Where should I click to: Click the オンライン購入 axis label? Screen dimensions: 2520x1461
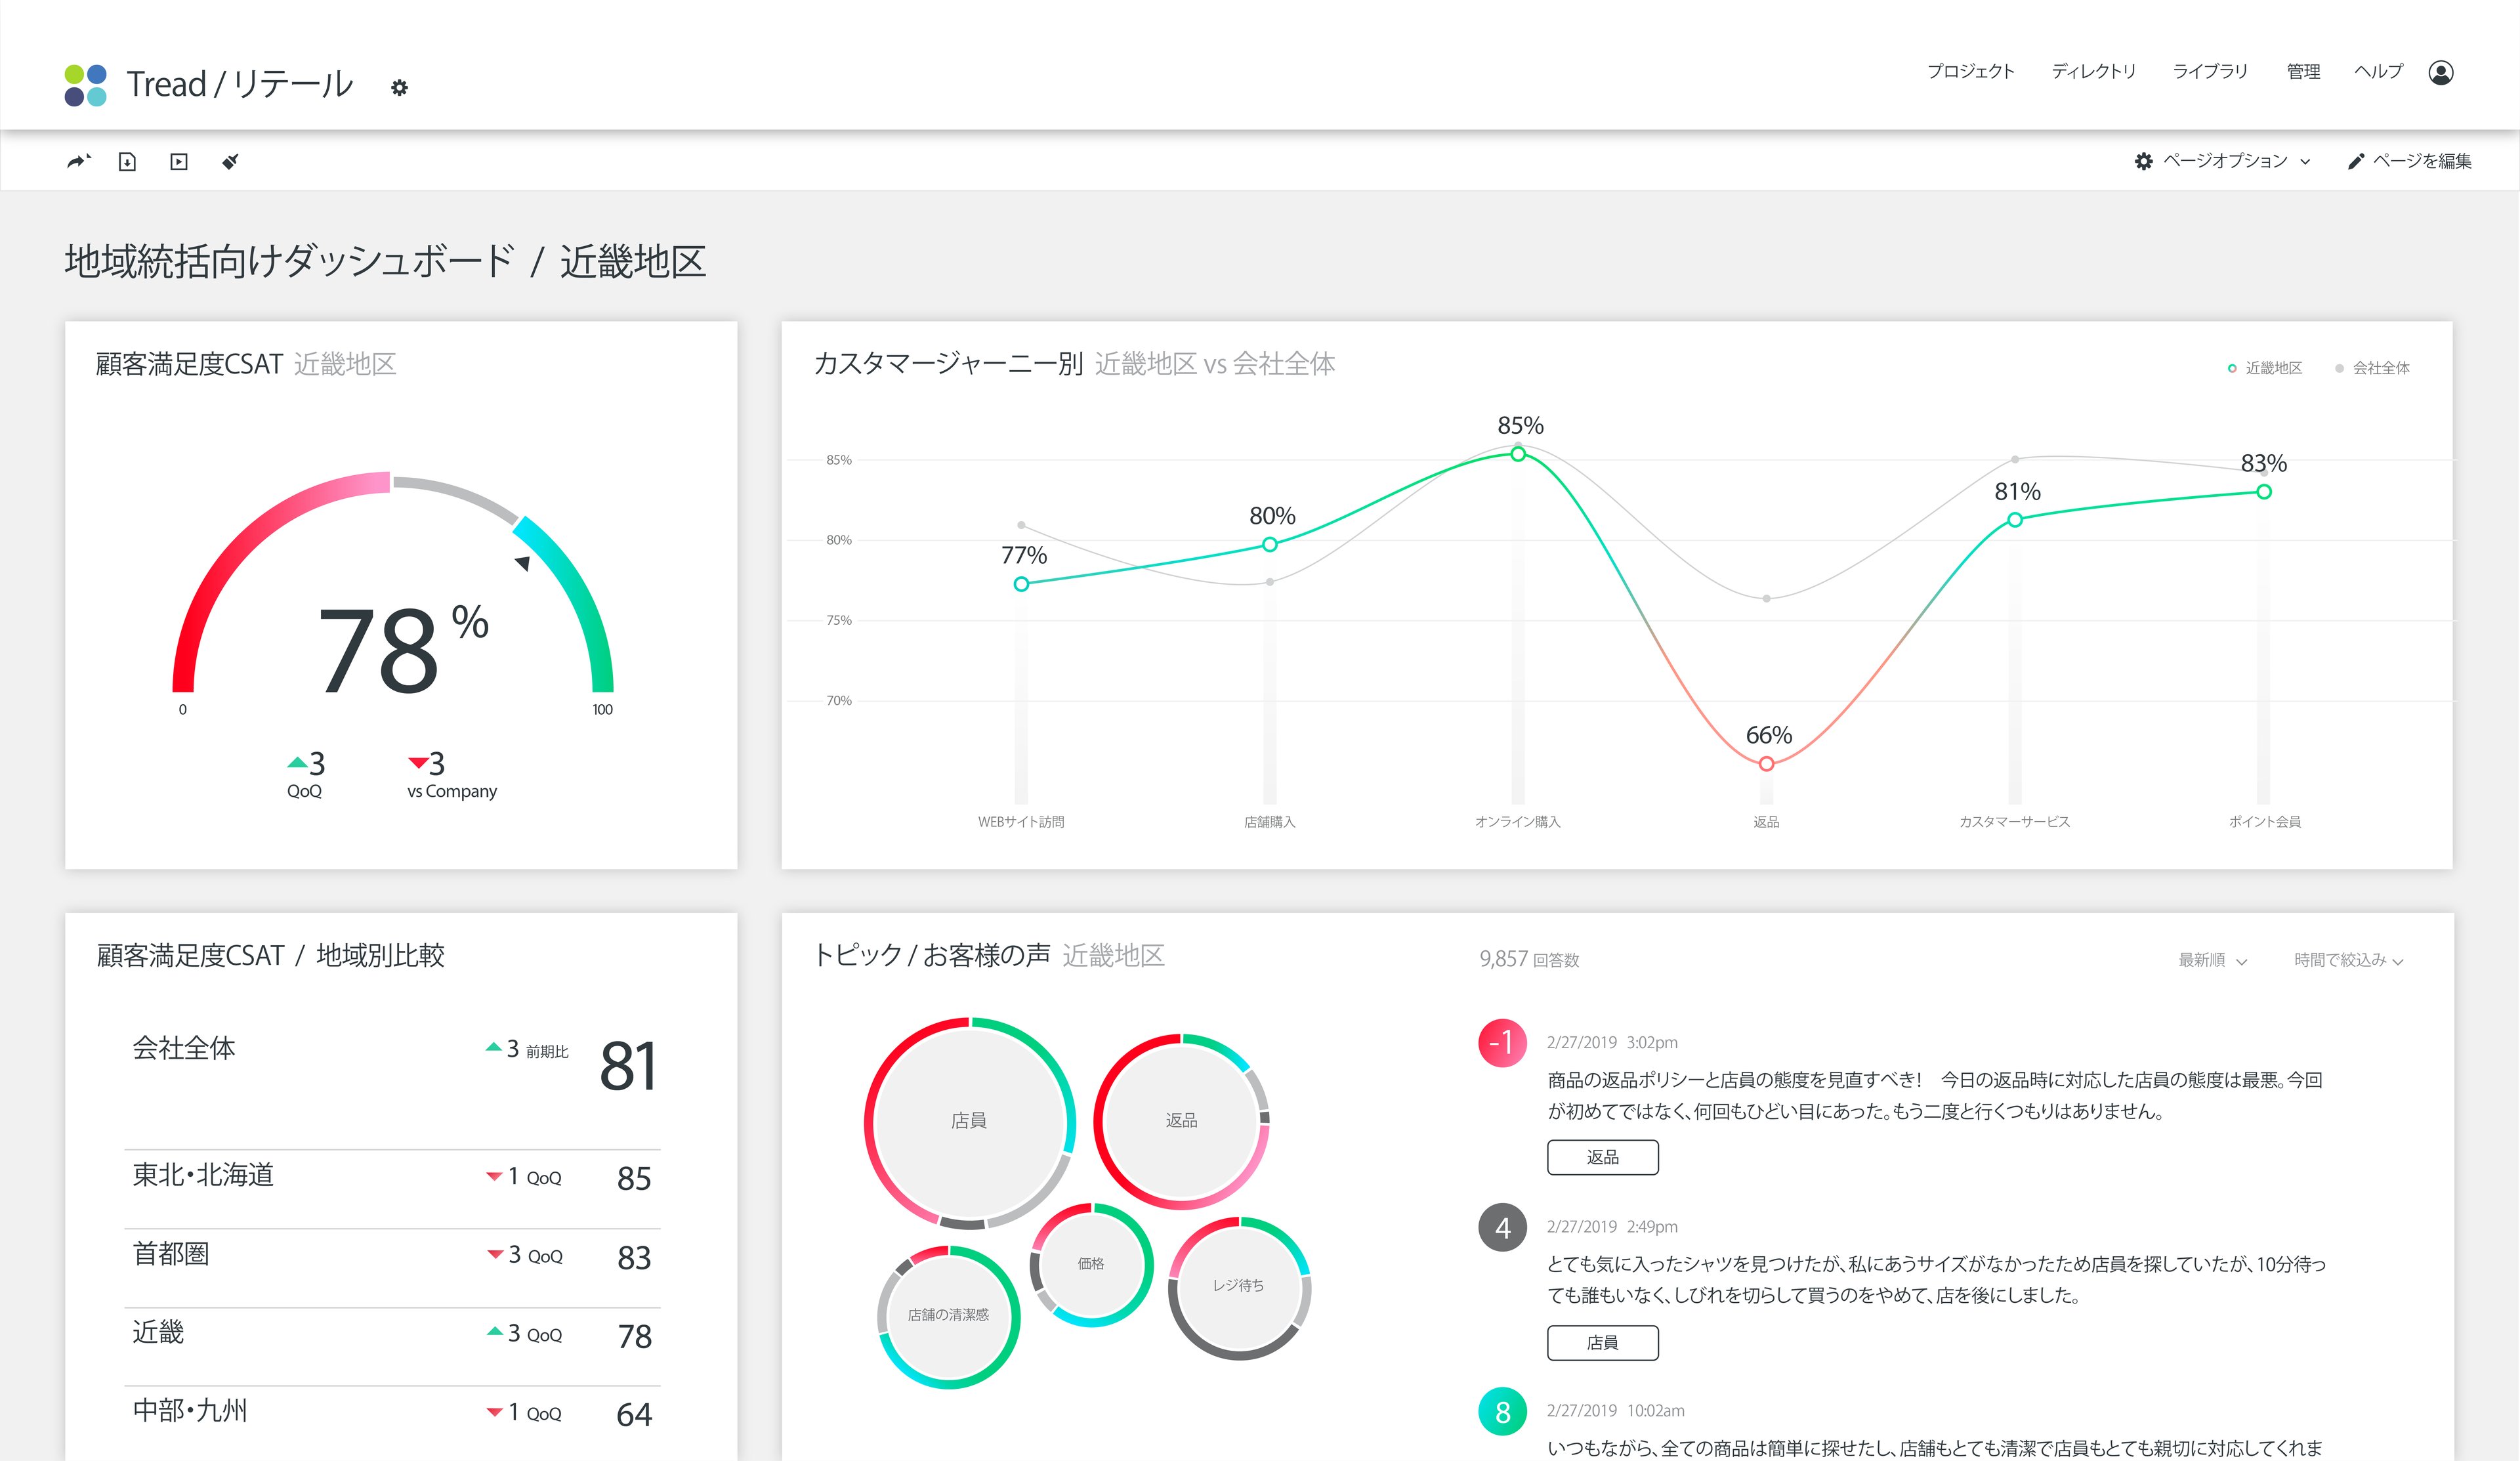pos(1517,822)
